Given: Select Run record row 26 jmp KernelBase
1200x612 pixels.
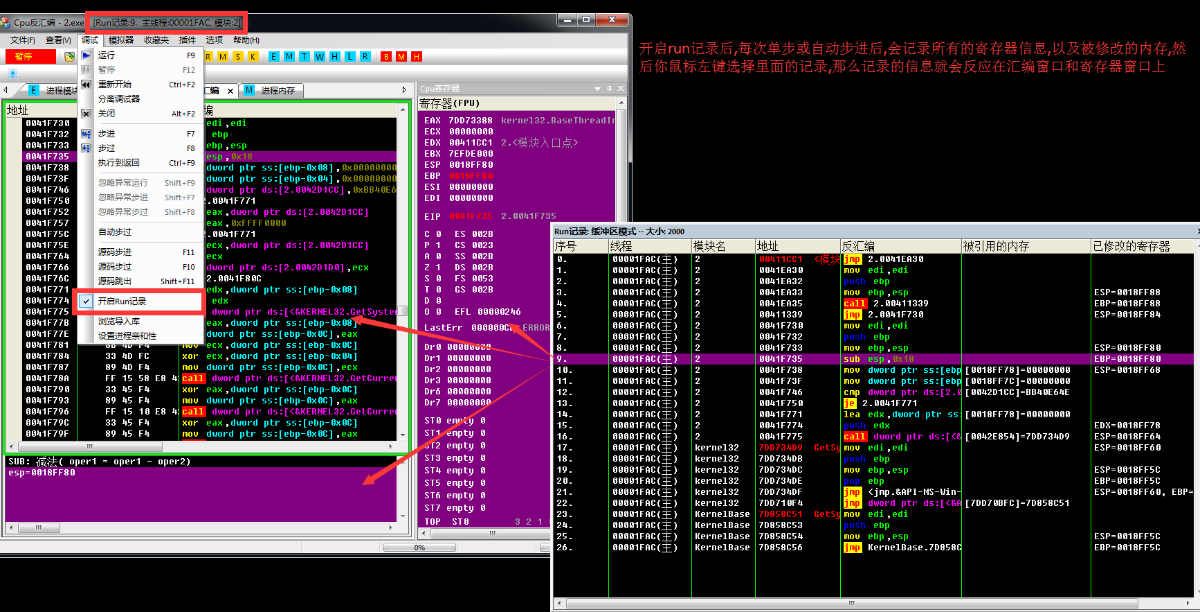Looking at the screenshot, I should [872, 547].
